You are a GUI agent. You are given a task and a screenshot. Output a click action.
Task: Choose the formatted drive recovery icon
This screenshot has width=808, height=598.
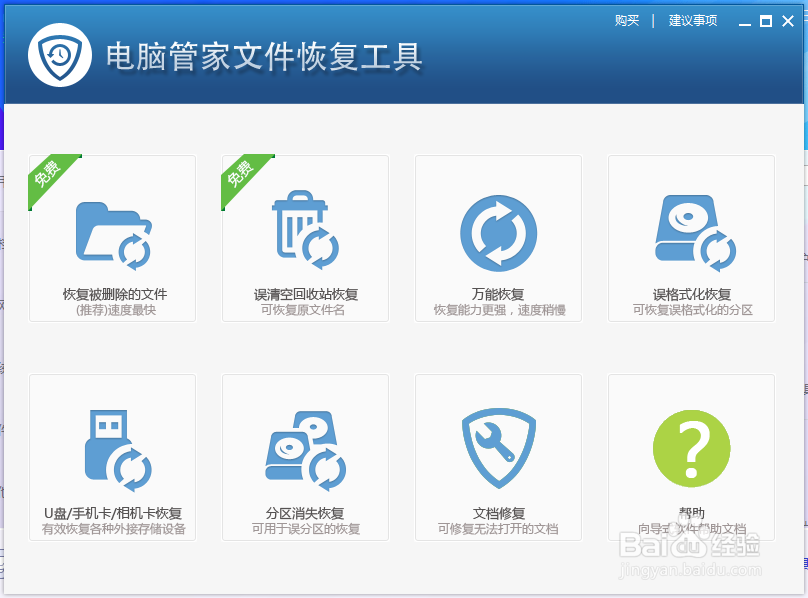[x=695, y=233]
